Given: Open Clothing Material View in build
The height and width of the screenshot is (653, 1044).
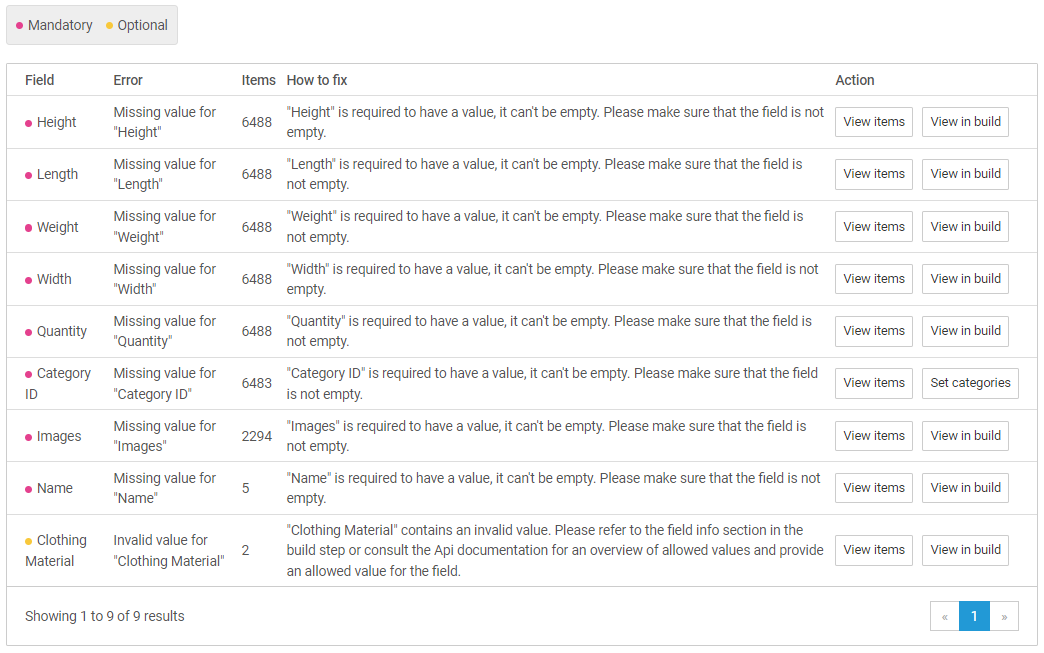Looking at the screenshot, I should [x=965, y=550].
